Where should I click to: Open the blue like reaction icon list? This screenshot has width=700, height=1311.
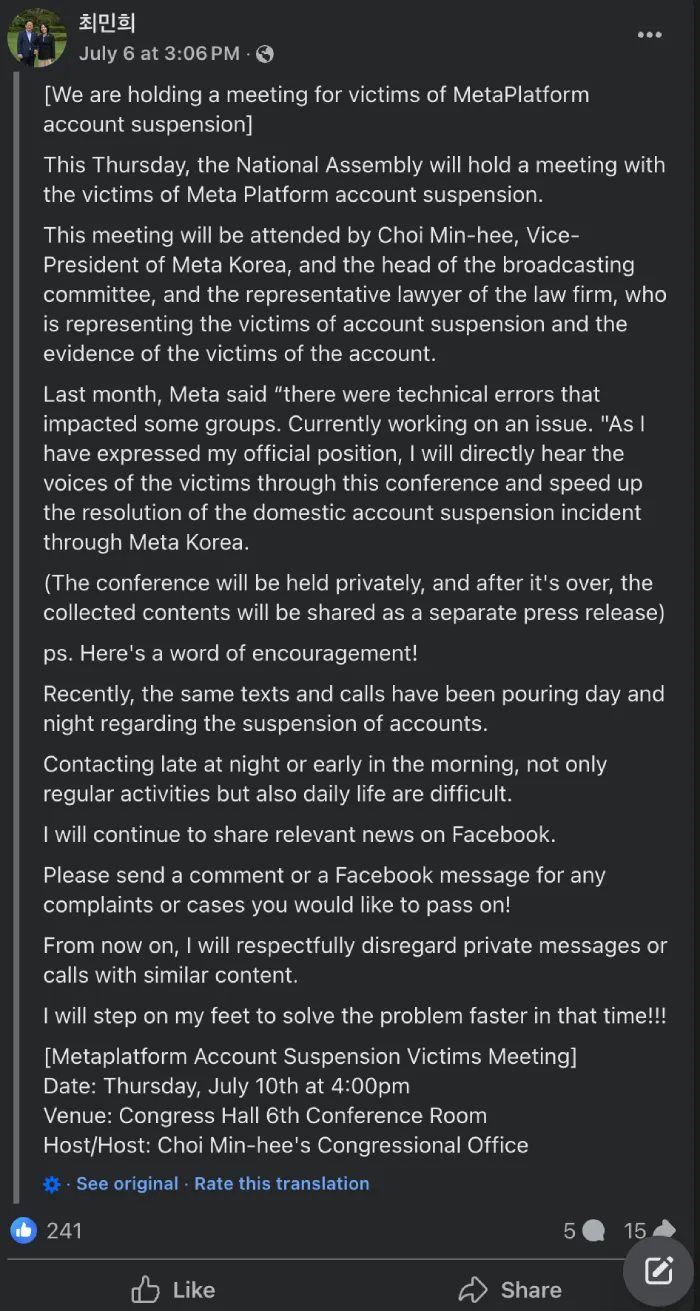tap(24, 1230)
